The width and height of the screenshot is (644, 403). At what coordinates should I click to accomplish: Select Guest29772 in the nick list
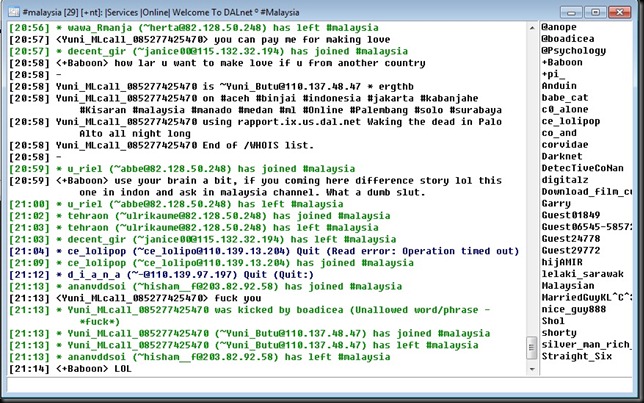pos(570,251)
